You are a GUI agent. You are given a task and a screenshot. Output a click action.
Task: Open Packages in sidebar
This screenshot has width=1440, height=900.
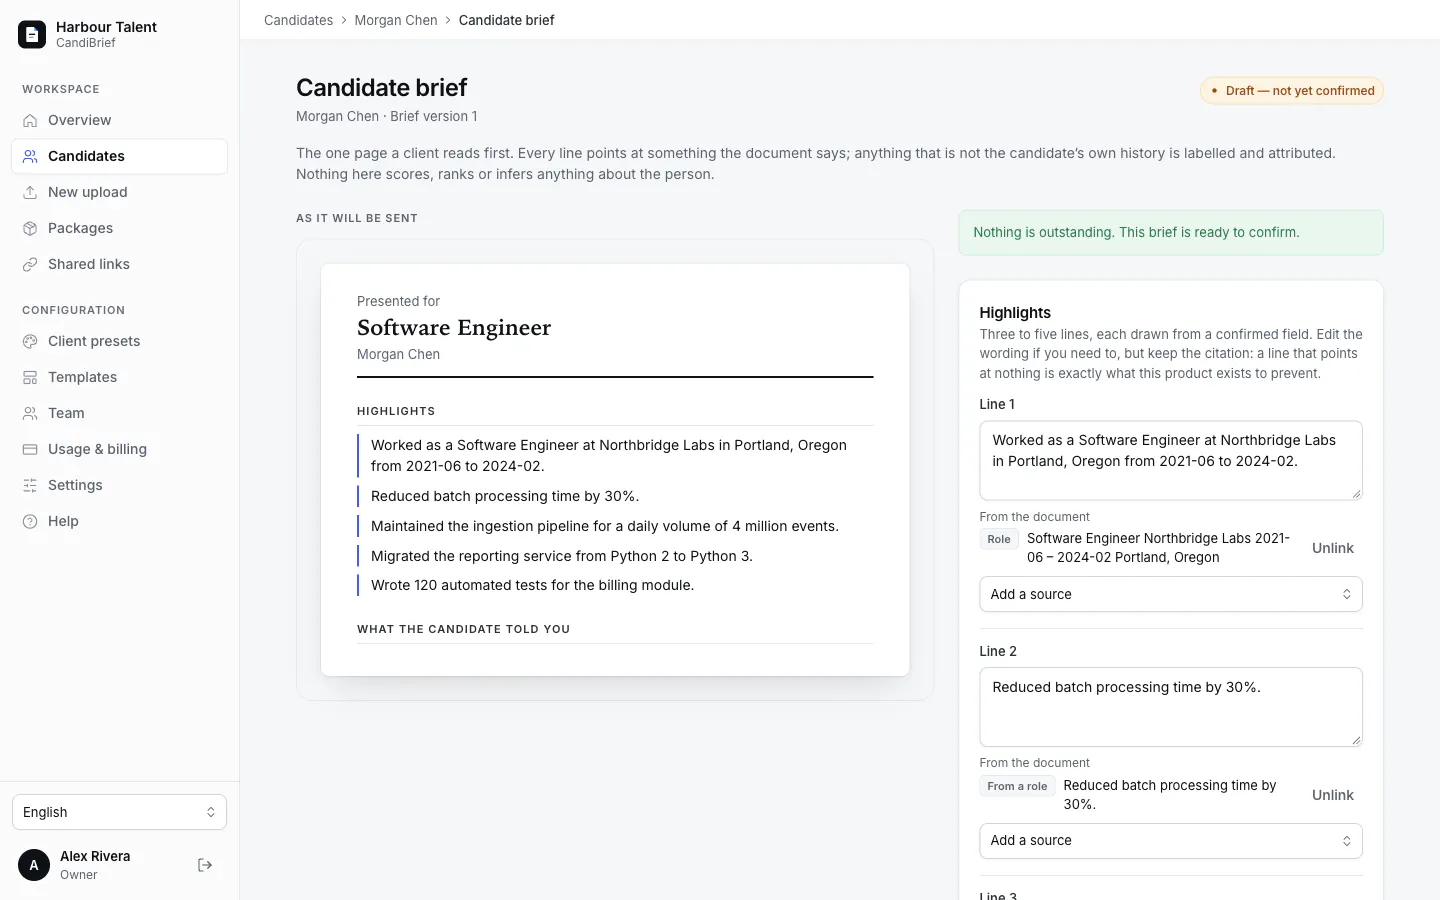point(119,228)
